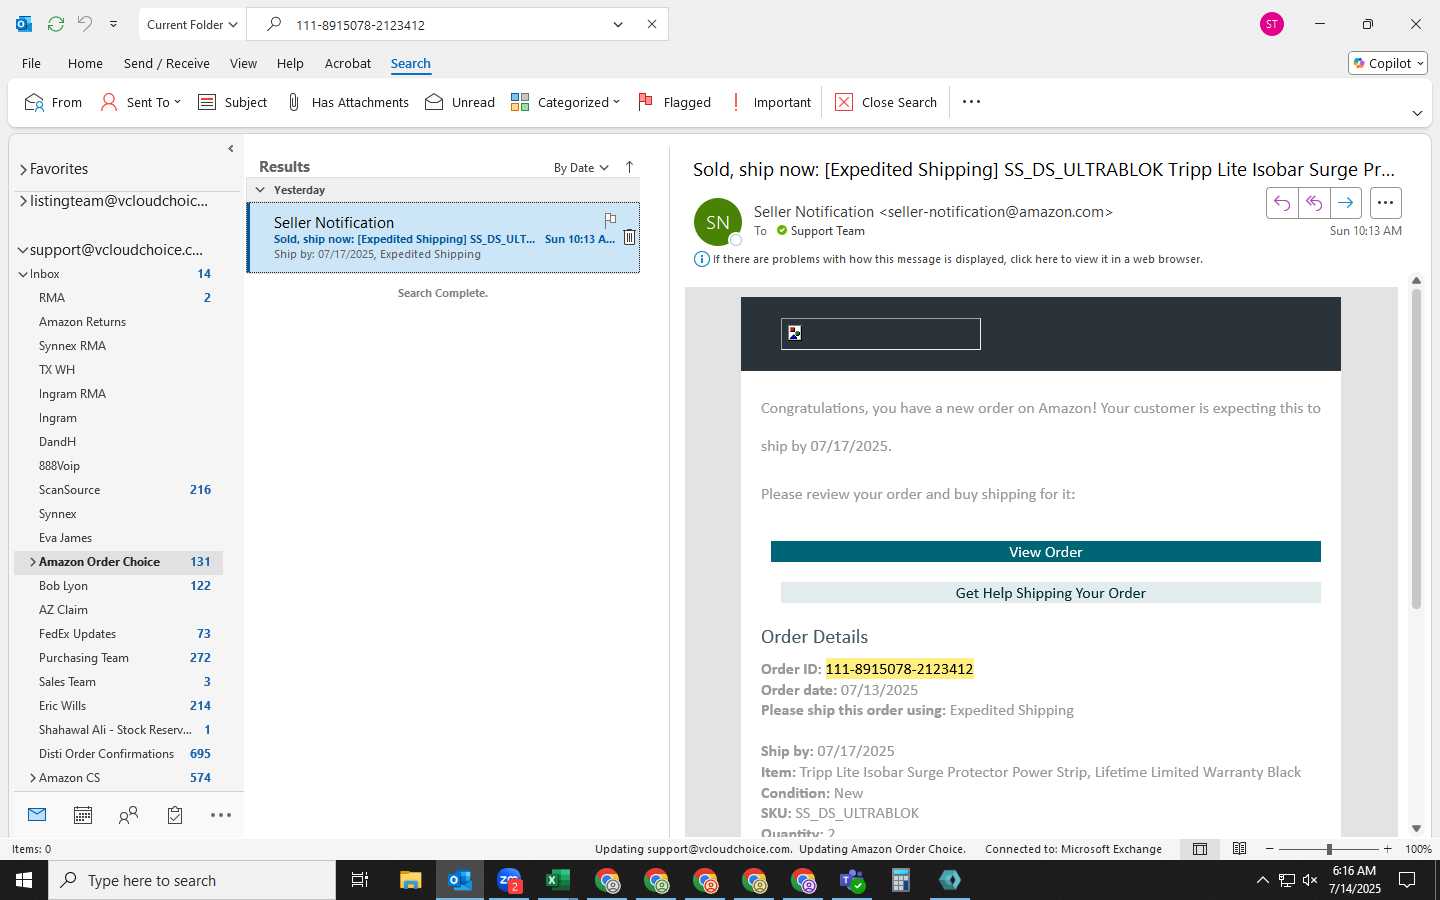Flag the Seller Notification message

pos(610,219)
